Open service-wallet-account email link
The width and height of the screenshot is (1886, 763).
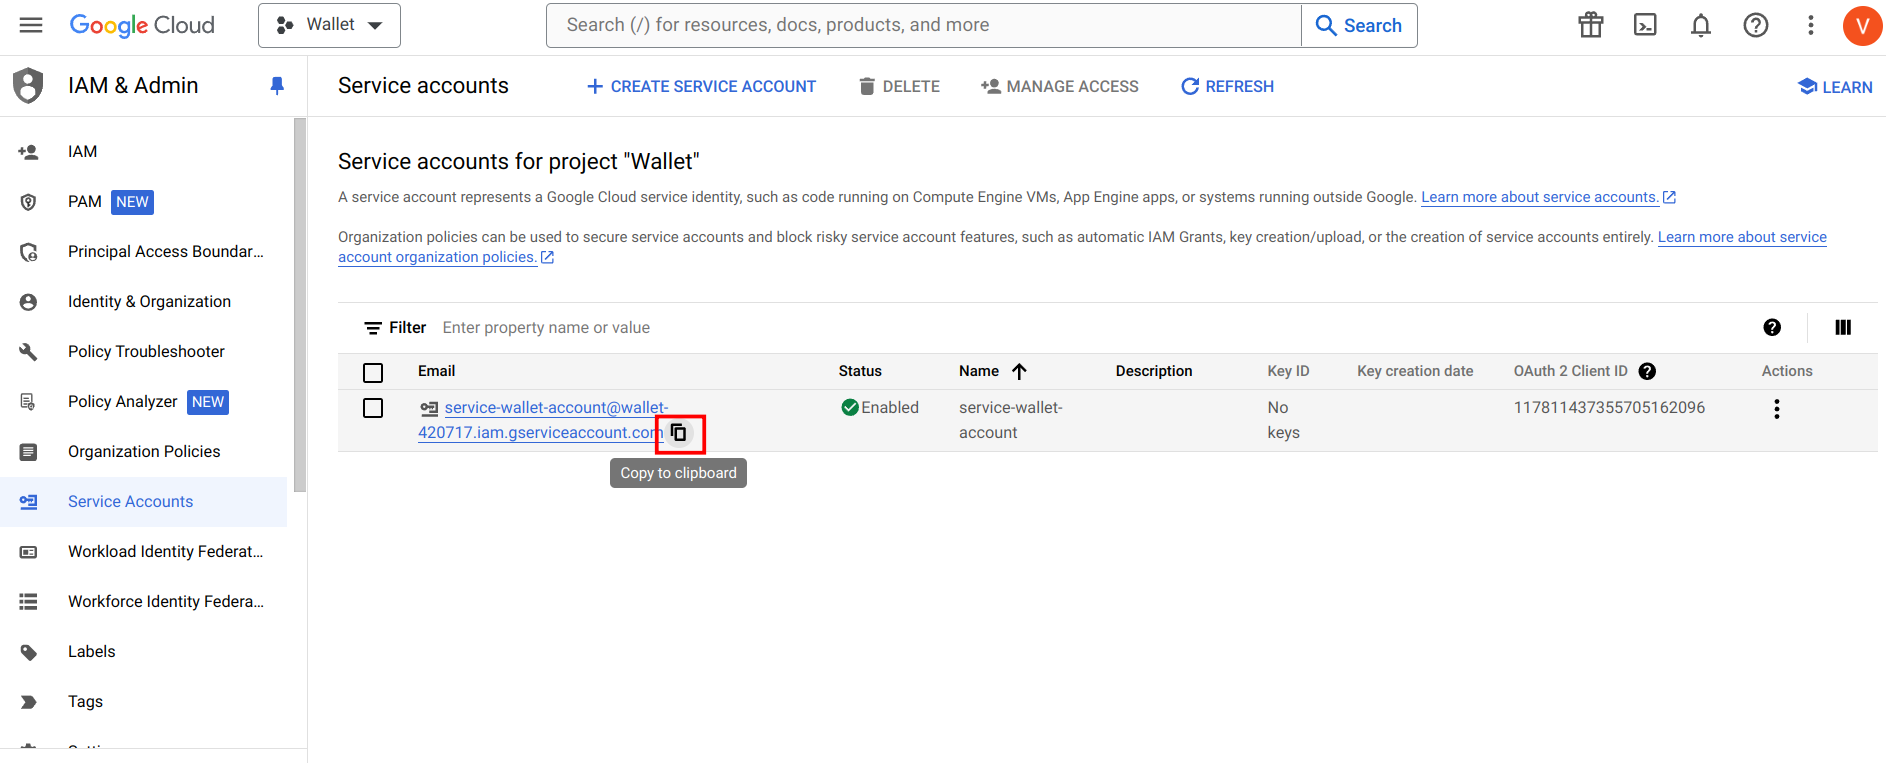coord(542,420)
